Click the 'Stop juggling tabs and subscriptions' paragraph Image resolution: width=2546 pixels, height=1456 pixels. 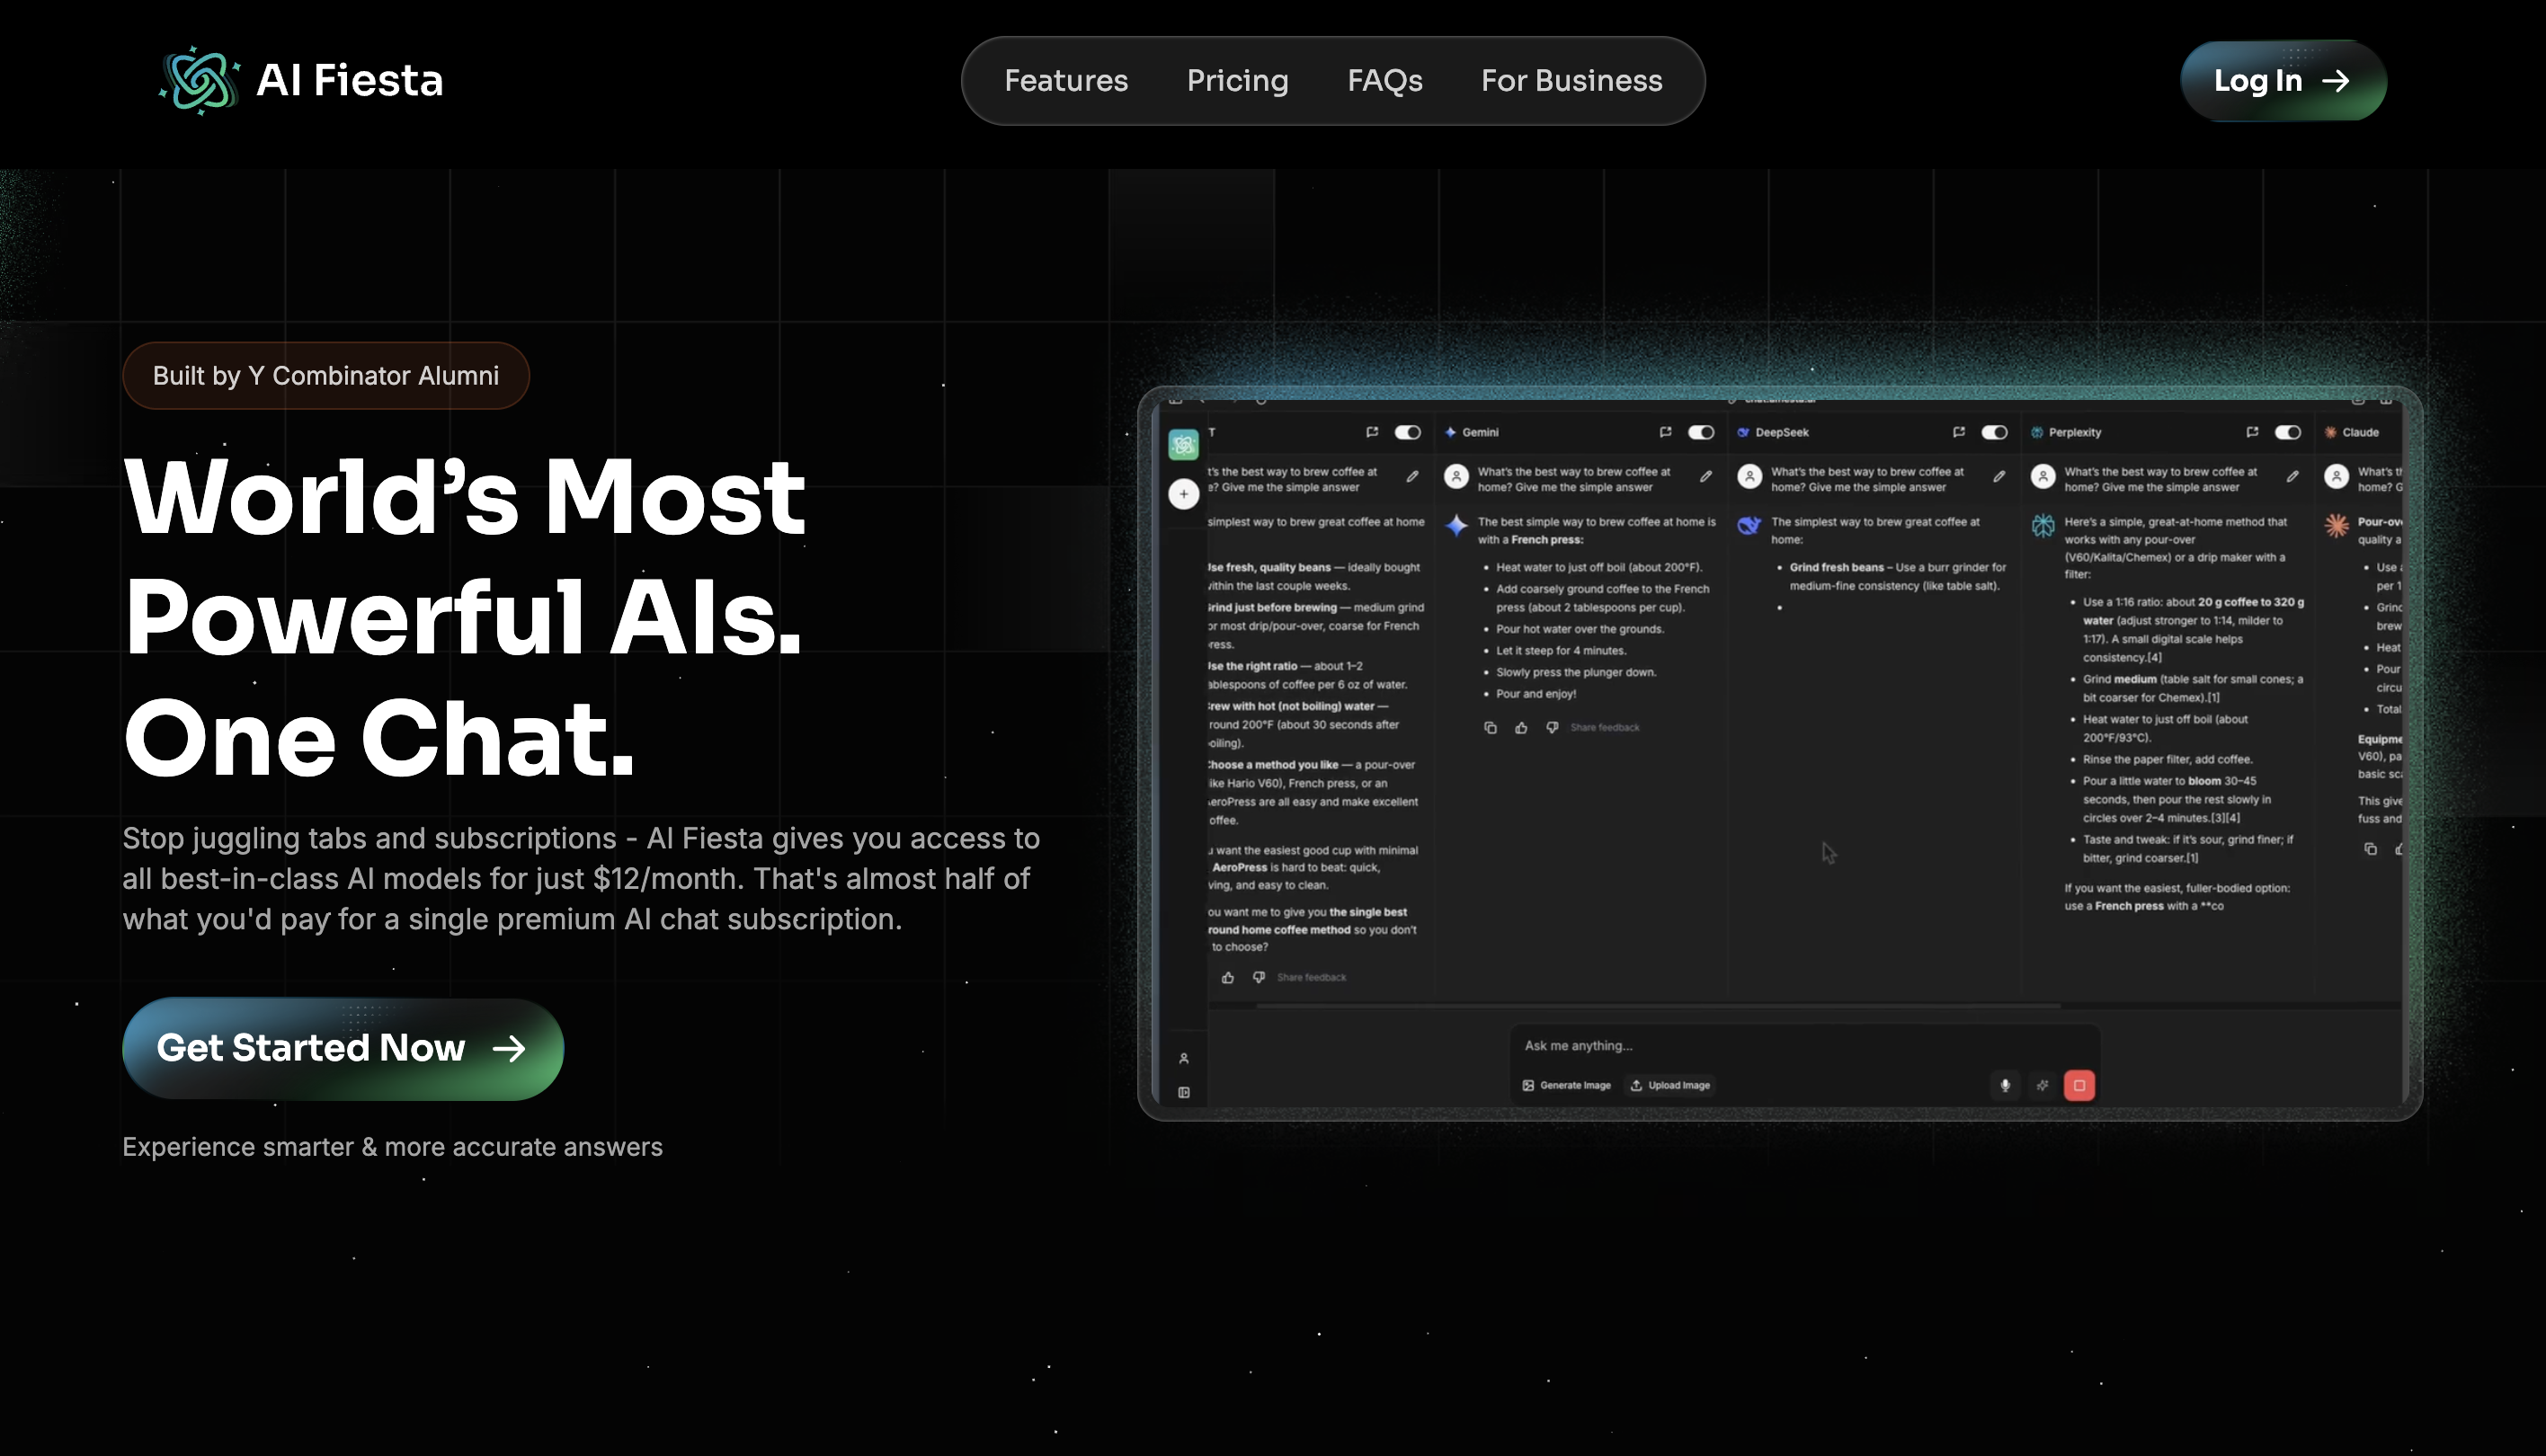(x=581, y=879)
